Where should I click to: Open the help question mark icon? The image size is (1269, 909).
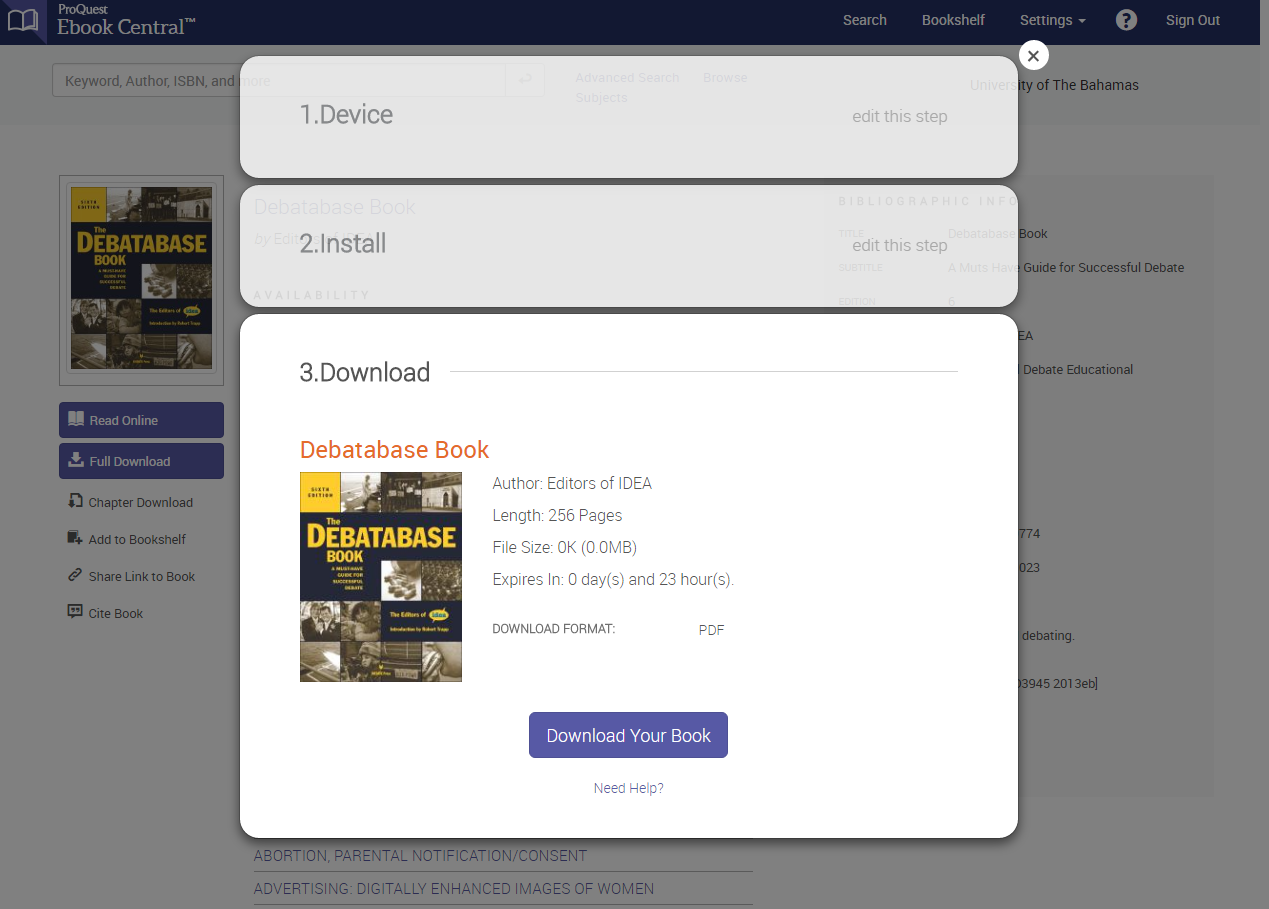[x=1126, y=20]
